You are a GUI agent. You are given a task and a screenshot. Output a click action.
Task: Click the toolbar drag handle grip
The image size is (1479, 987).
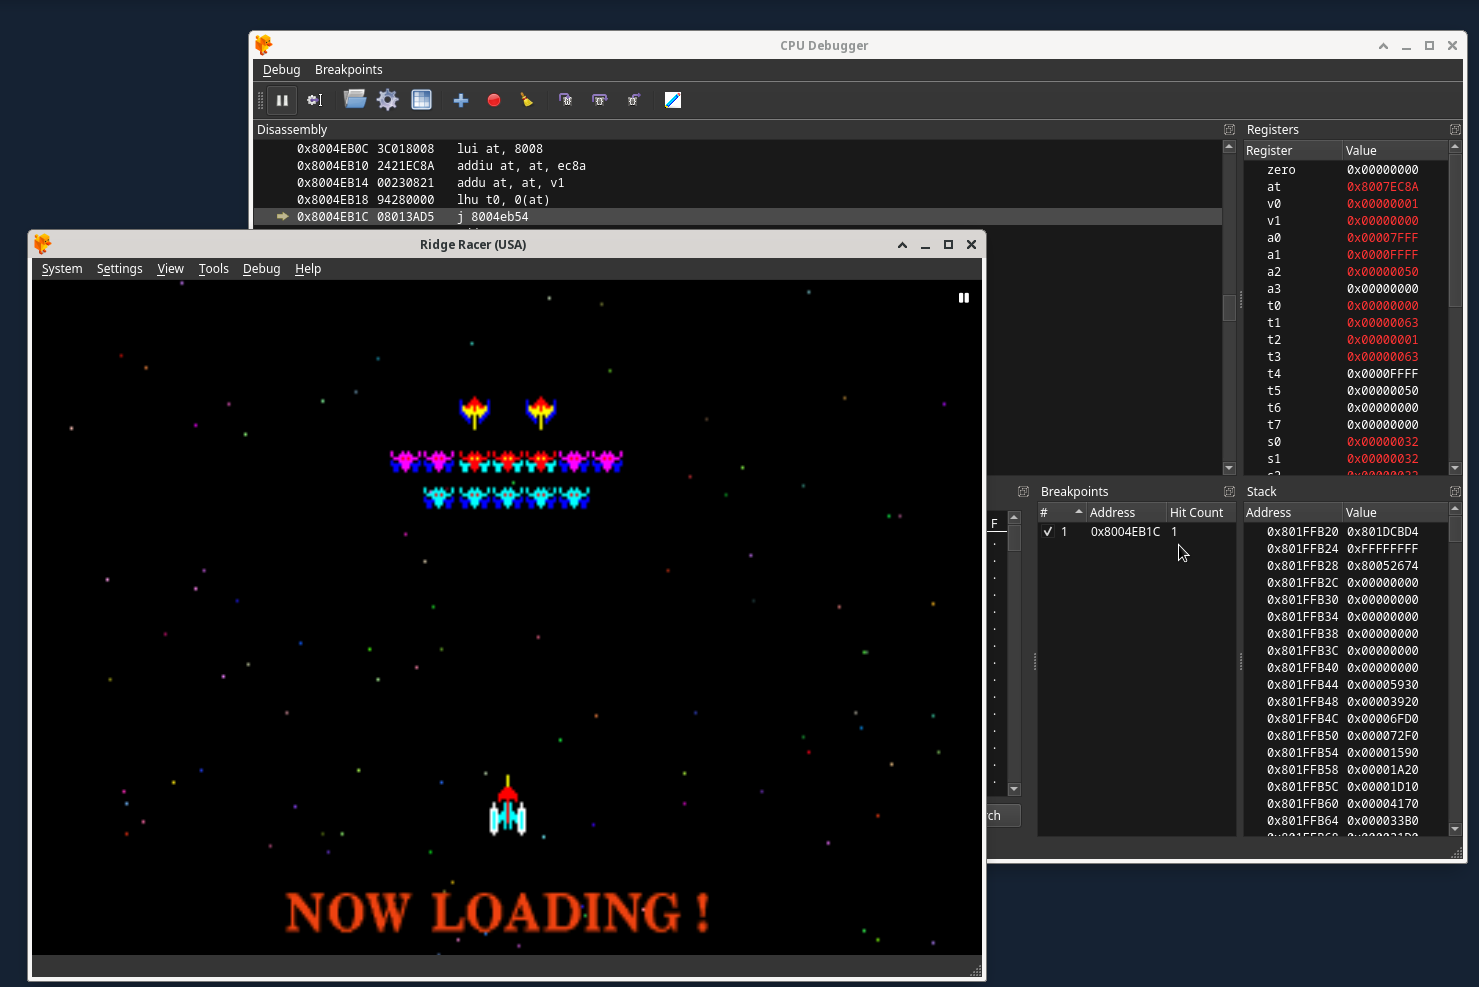click(x=261, y=100)
